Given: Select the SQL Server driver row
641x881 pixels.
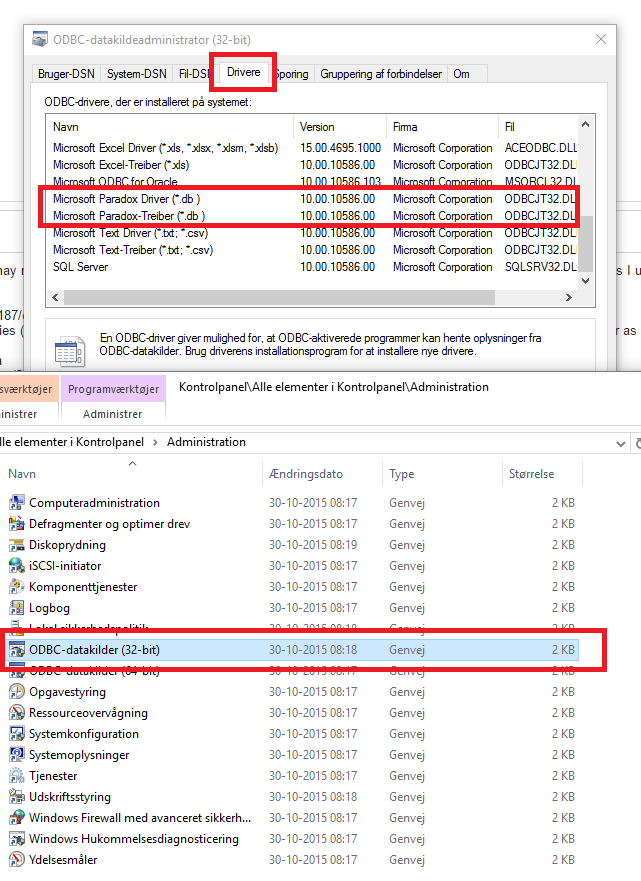Looking at the screenshot, I should point(81,267).
